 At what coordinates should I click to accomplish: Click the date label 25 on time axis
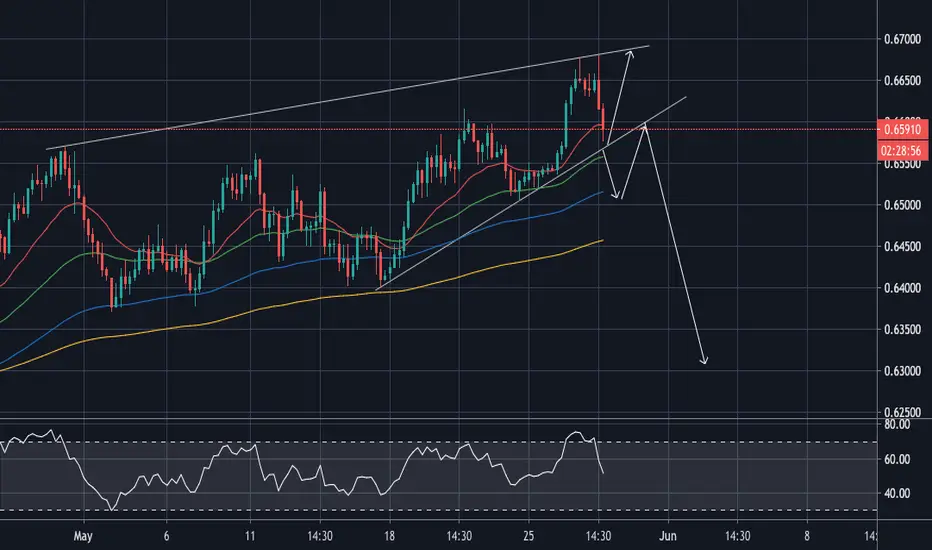pyautogui.click(x=528, y=536)
